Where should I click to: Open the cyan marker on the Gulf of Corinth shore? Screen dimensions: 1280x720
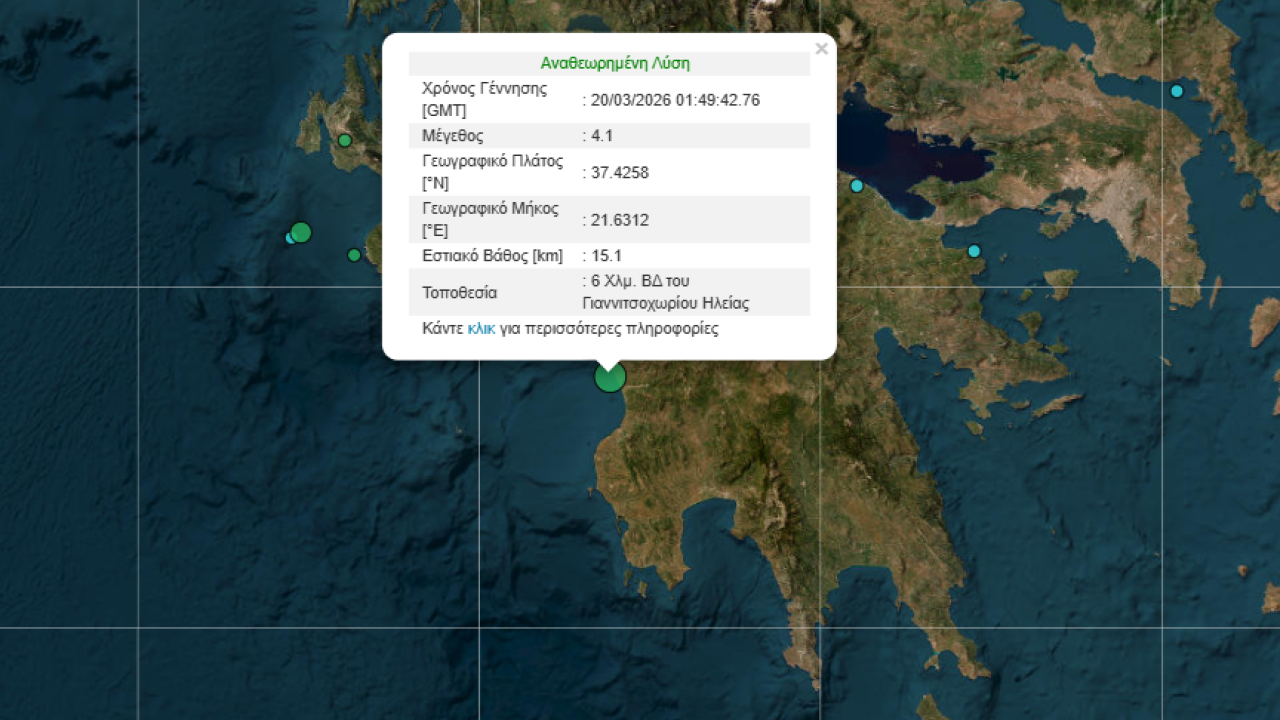pyautogui.click(x=857, y=186)
